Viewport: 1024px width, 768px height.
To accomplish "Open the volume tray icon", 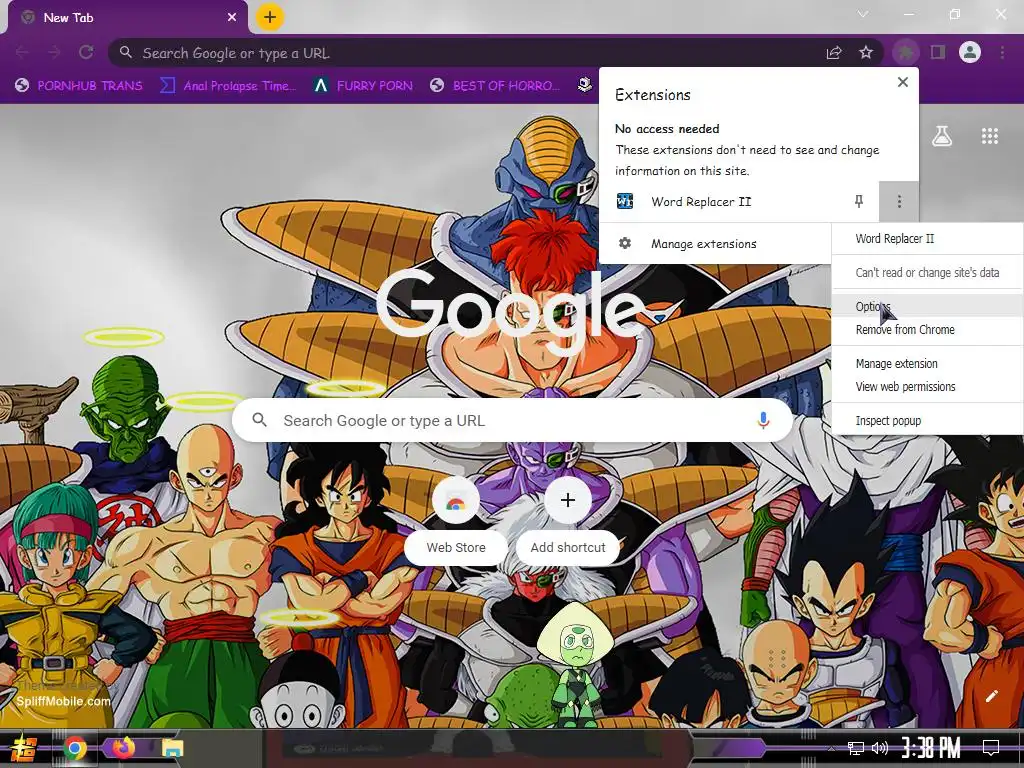I will (880, 748).
